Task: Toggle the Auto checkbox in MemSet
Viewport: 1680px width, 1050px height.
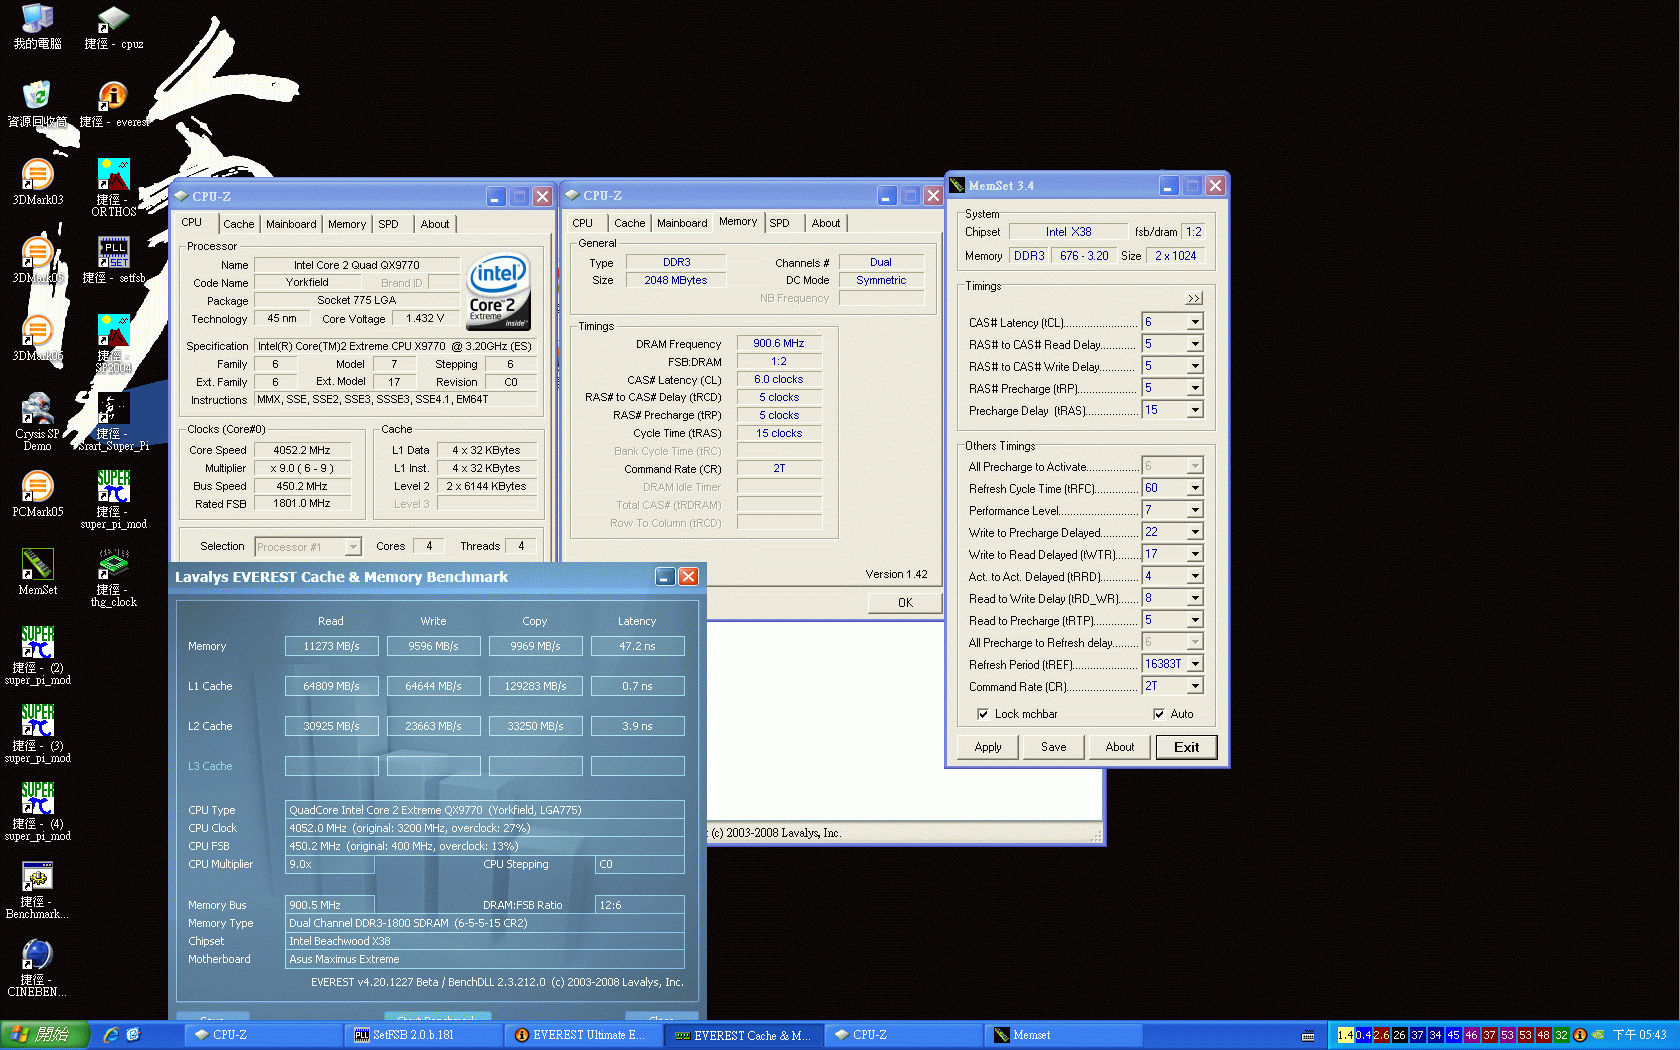Action: point(1159,714)
